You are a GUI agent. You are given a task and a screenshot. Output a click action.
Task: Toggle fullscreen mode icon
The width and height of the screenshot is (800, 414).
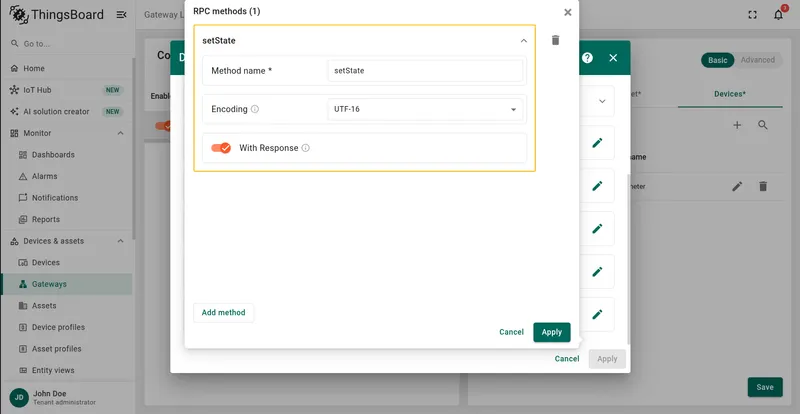coord(752,15)
